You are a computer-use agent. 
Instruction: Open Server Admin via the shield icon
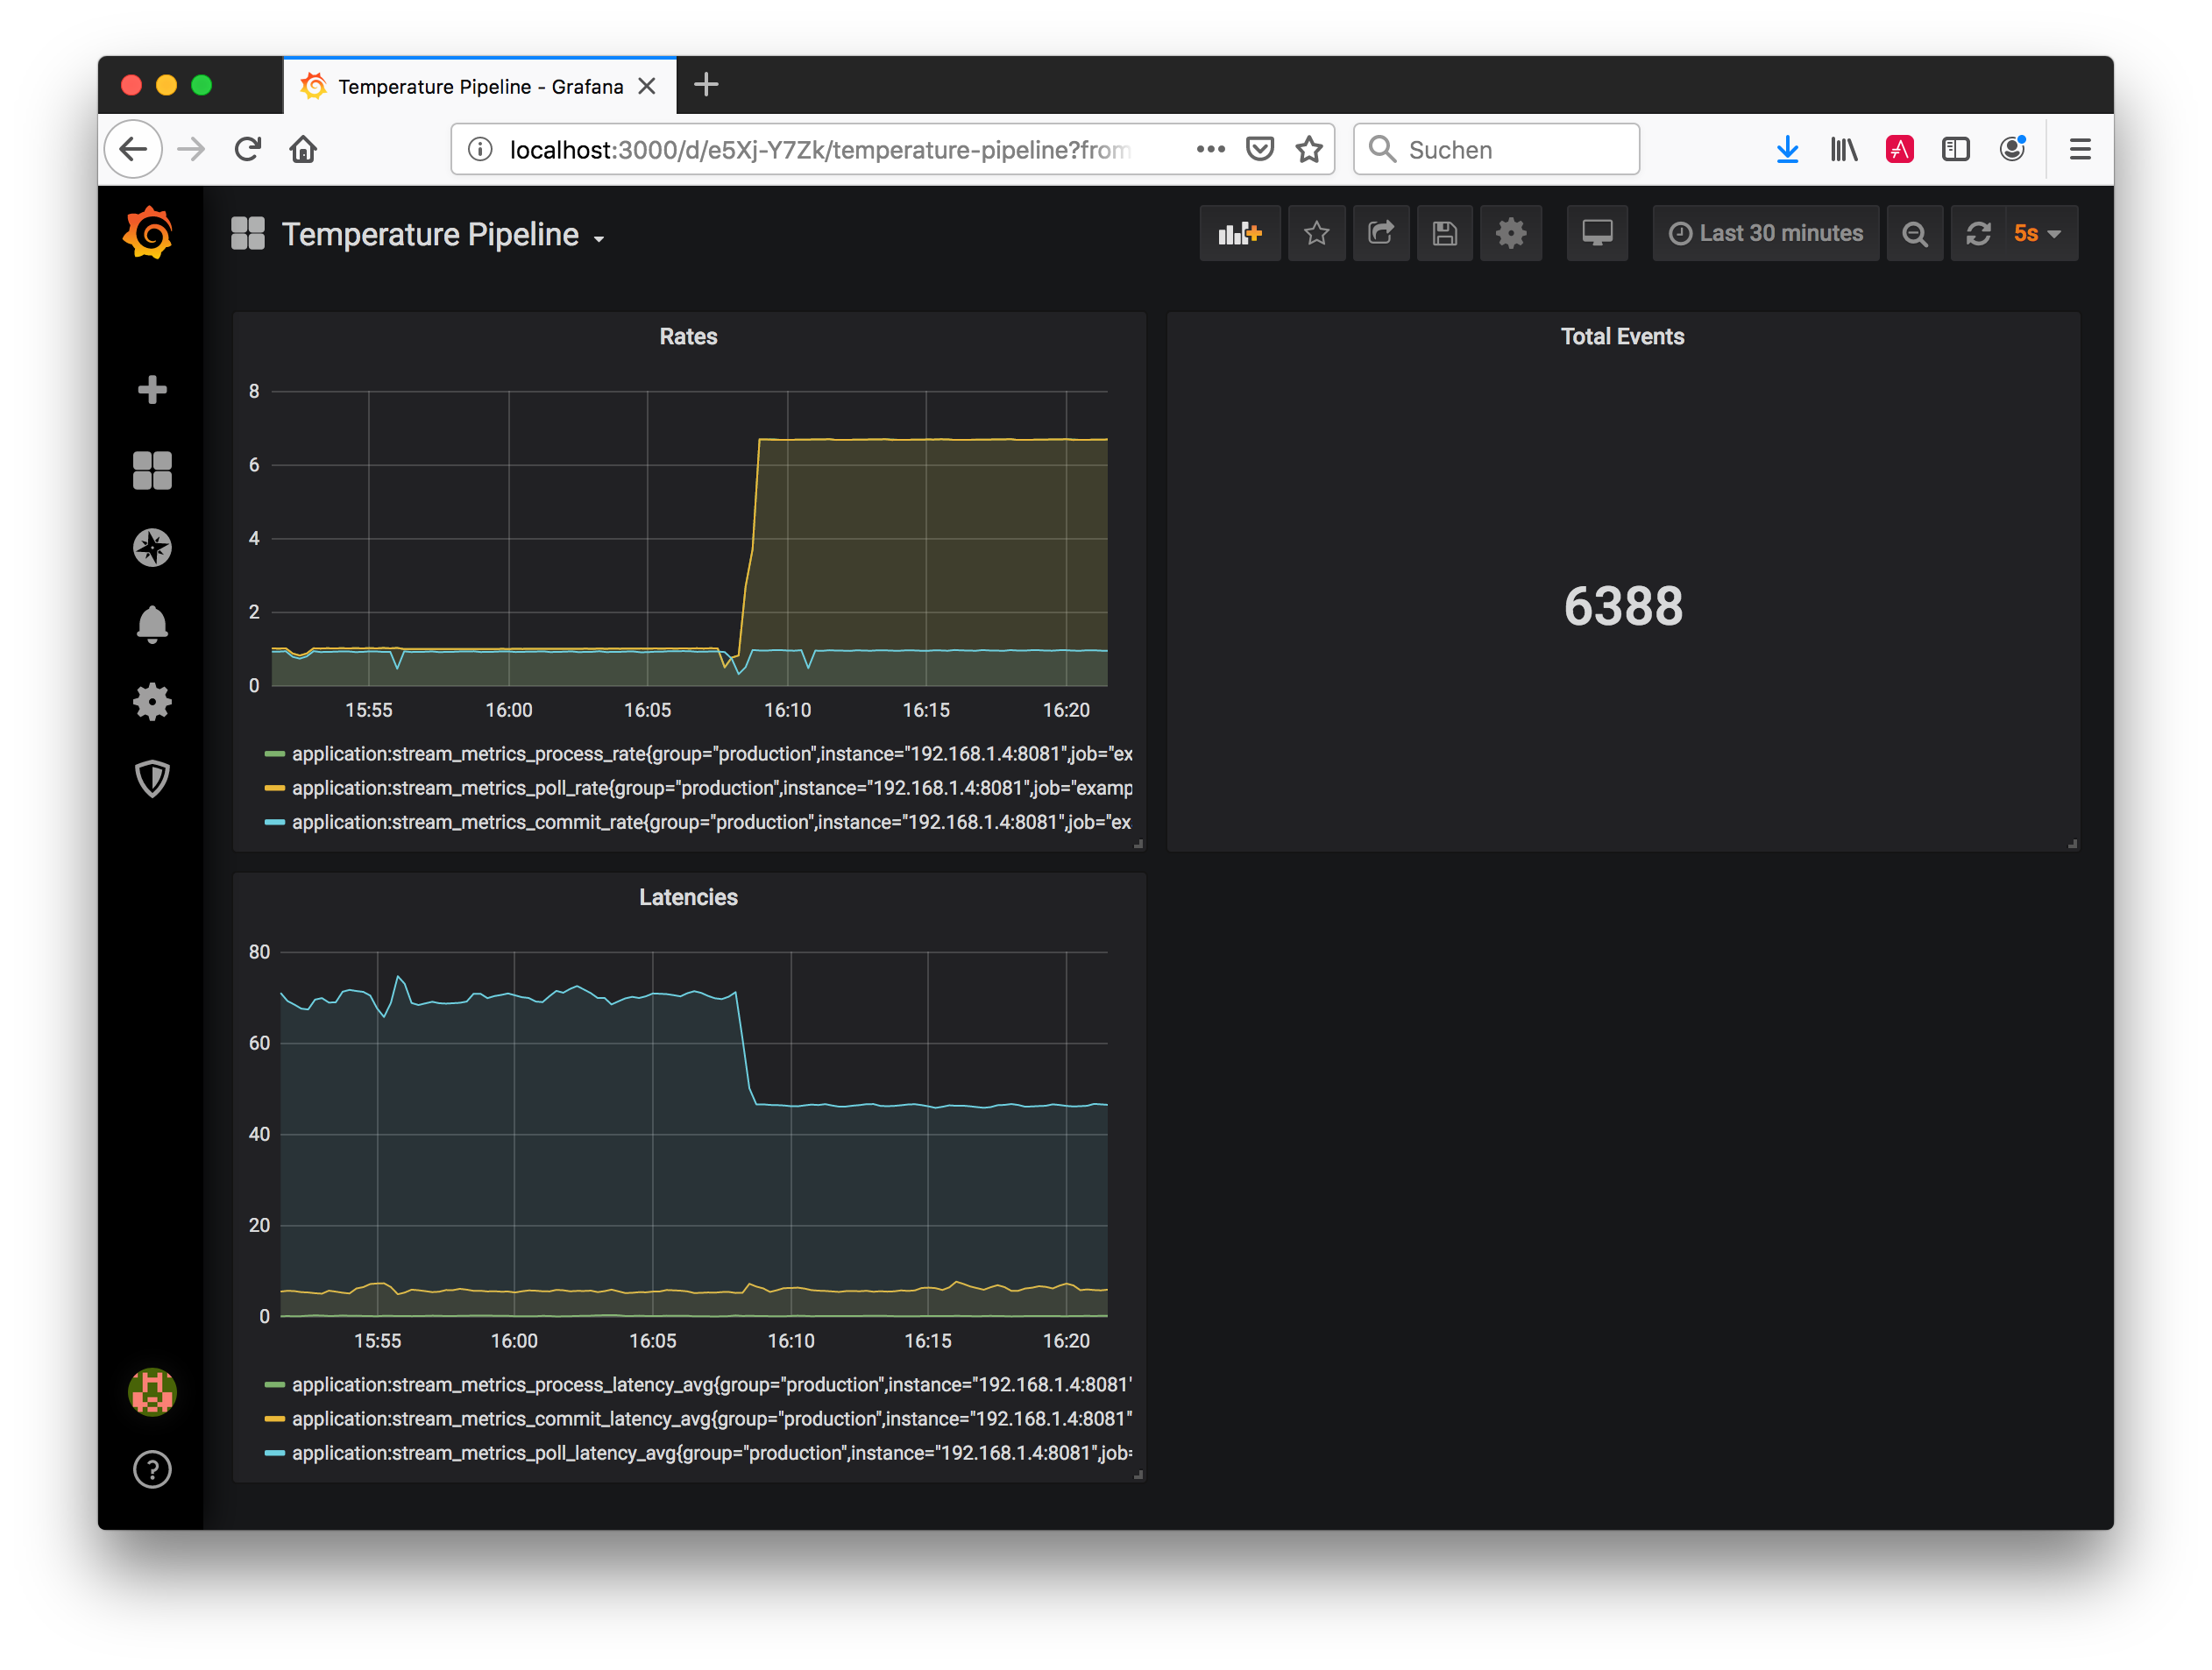coord(151,778)
